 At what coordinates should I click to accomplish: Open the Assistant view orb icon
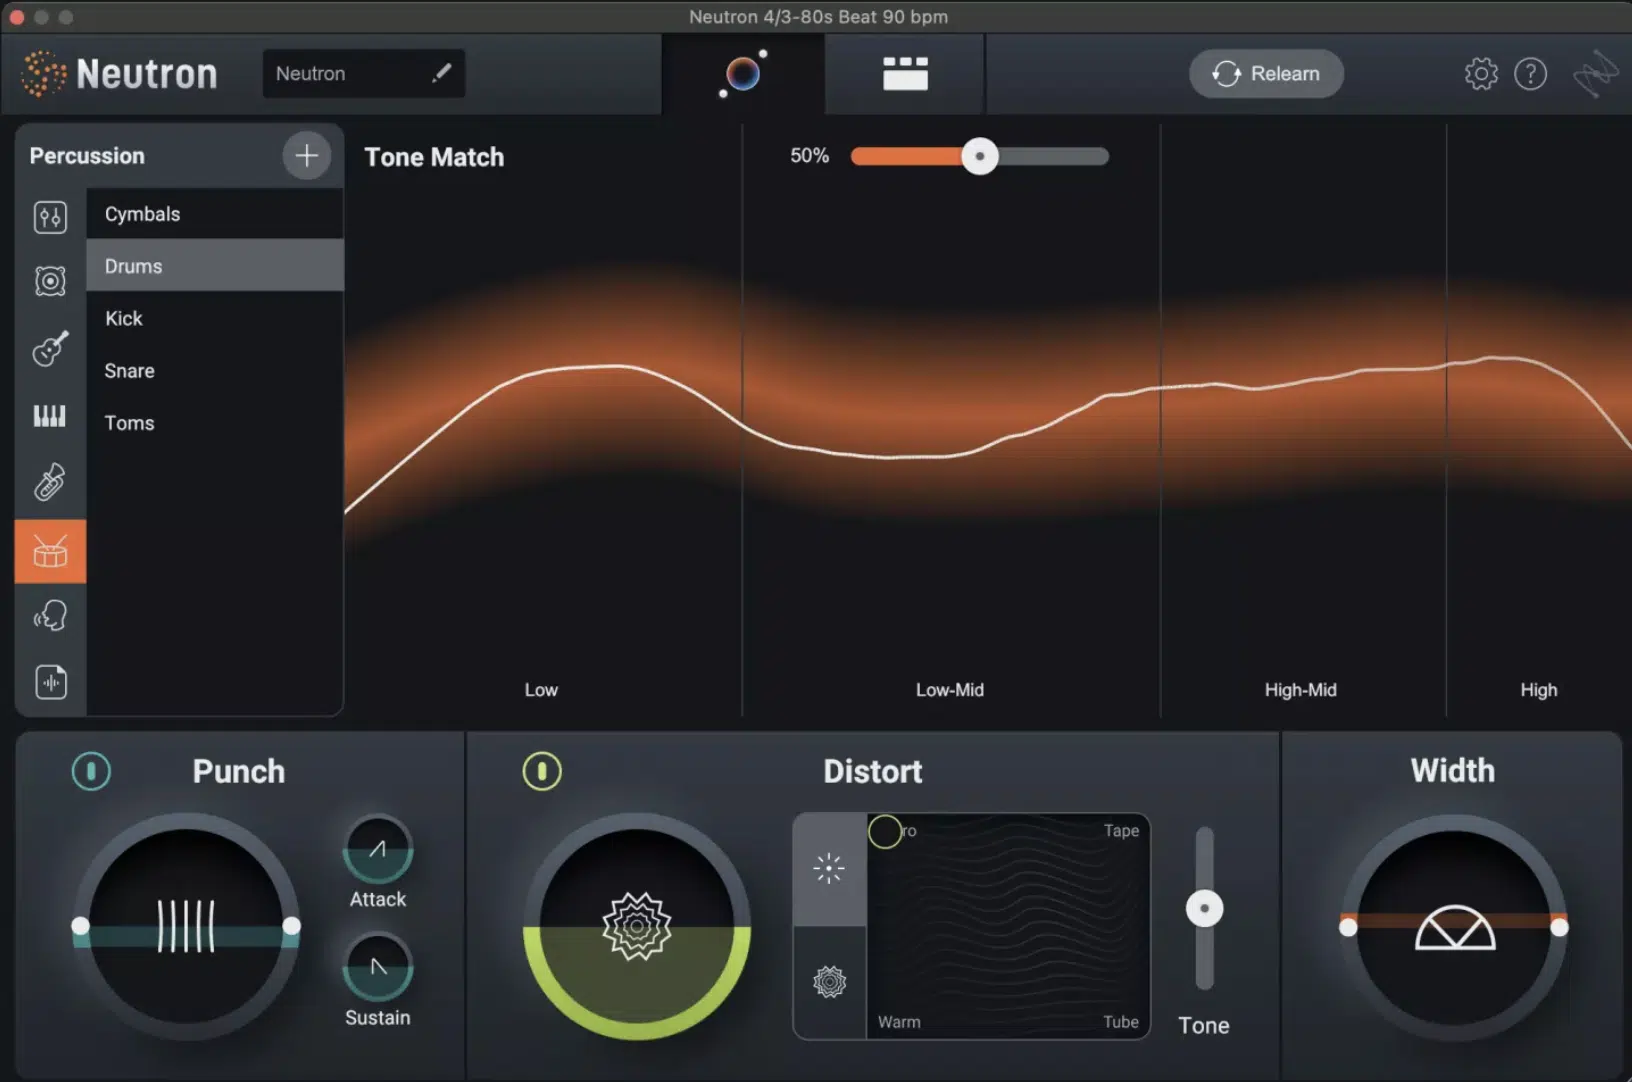click(743, 73)
